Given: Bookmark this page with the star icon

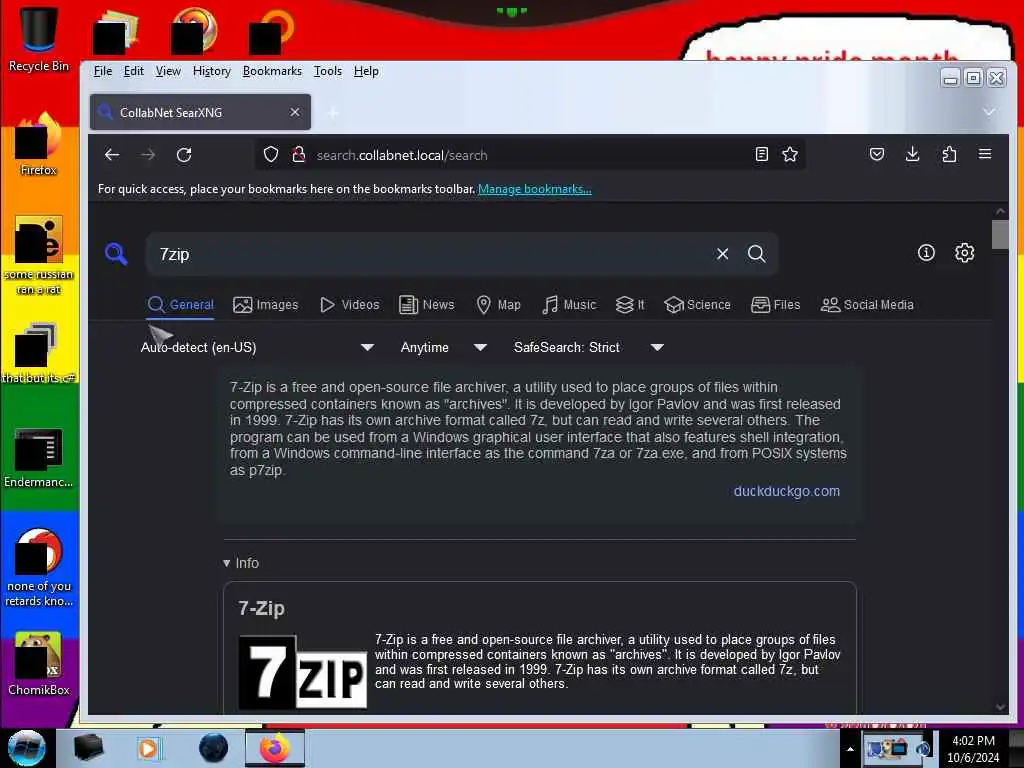Looking at the screenshot, I should (790, 155).
